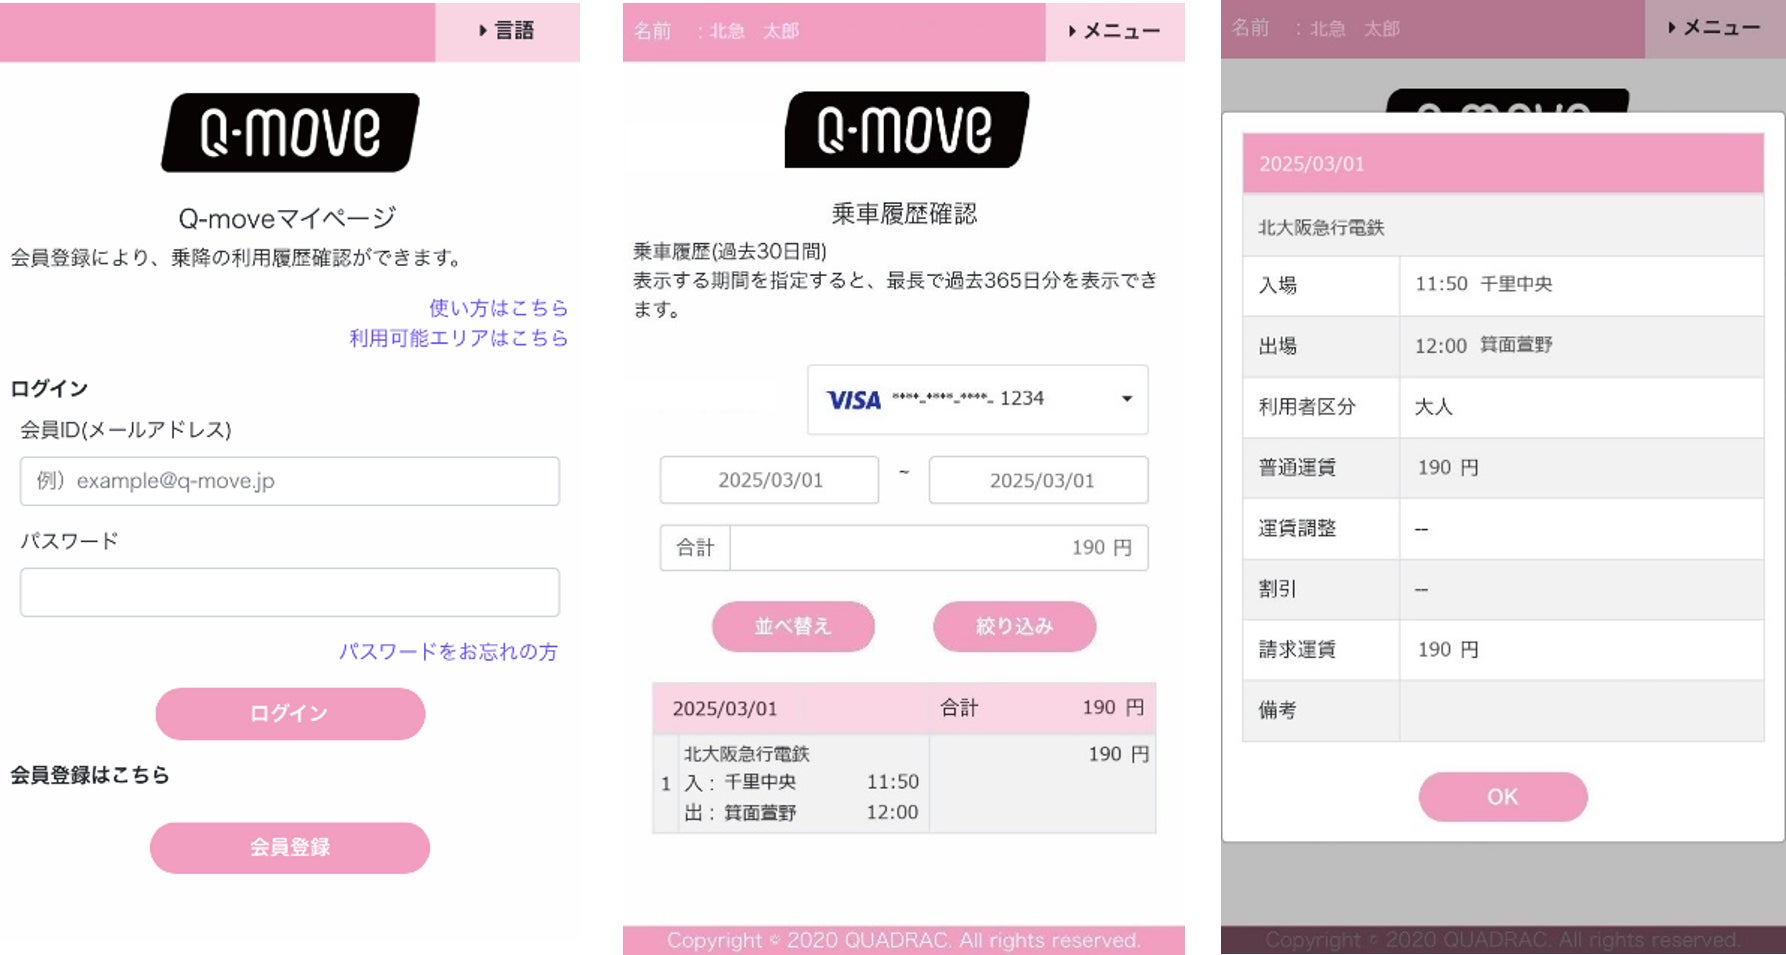Click the Copyright 2020 QUADRAC footer on 乗車履歴確認 screen
The height and width of the screenshot is (955, 1786).
click(904, 940)
